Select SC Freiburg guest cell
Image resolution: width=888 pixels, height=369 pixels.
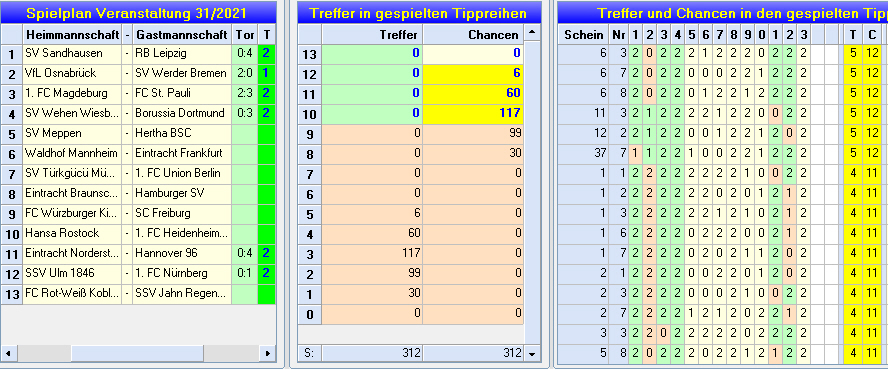pos(182,213)
